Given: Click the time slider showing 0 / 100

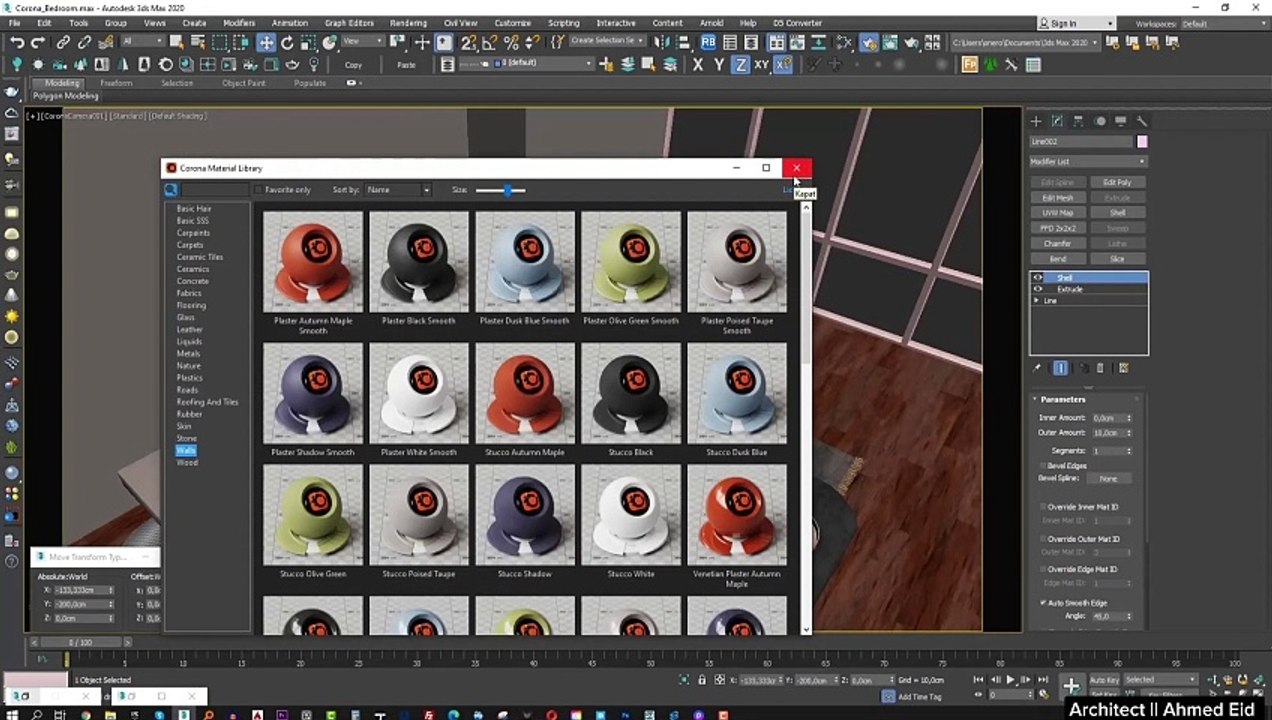Looking at the screenshot, I should (x=80, y=642).
